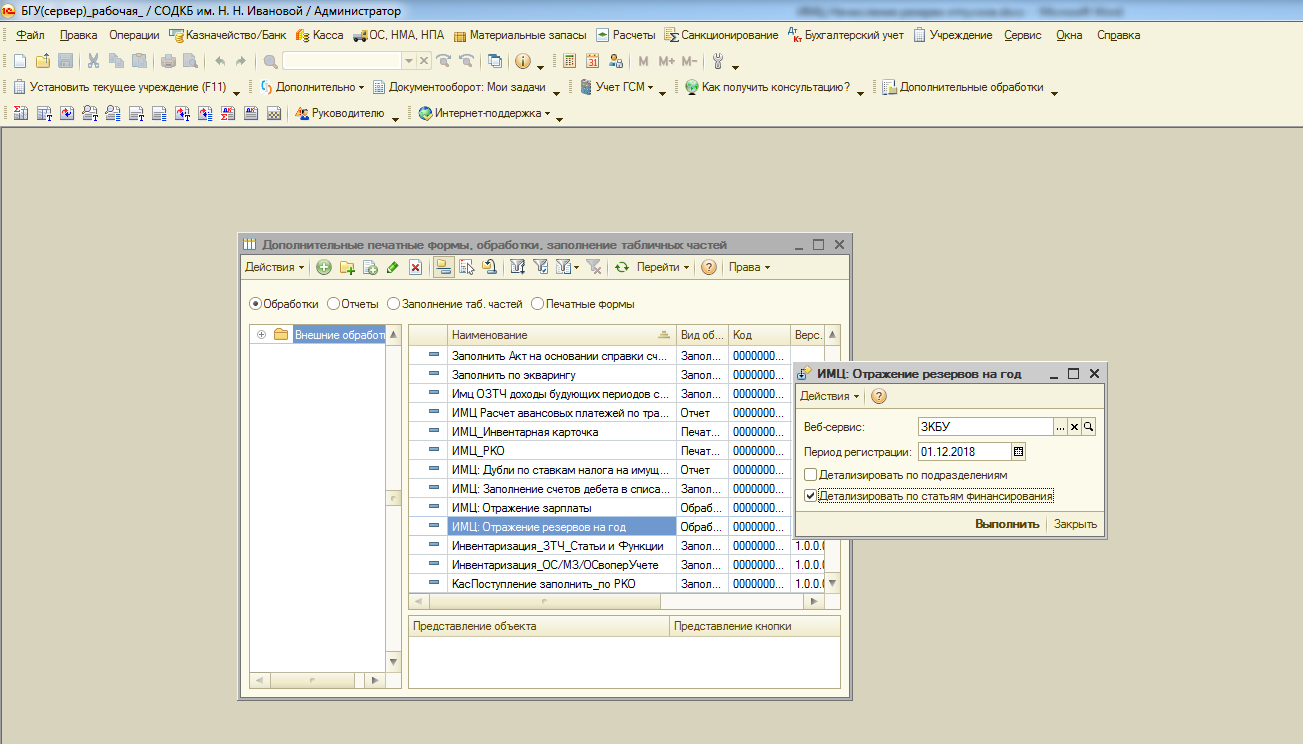Viewport: 1303px width, 744px height.
Task: Enable Детализировать по подразделениям checkbox
Action: coord(811,475)
